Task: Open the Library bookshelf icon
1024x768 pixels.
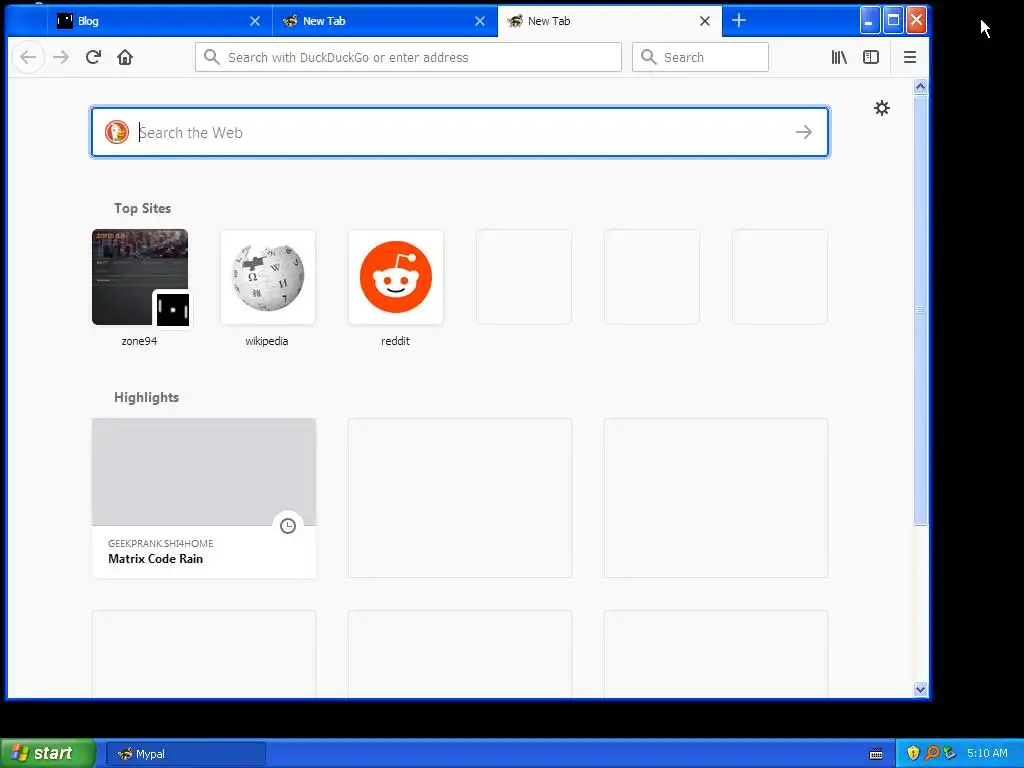Action: 839,57
